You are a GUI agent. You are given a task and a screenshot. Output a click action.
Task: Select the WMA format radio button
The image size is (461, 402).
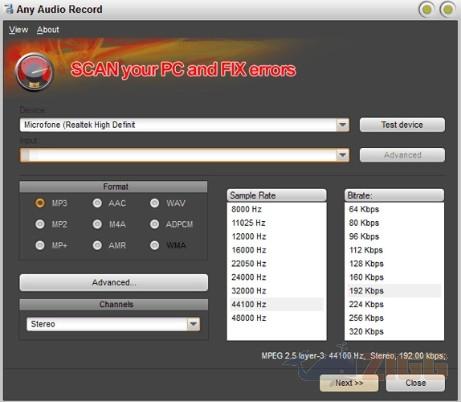coord(155,245)
